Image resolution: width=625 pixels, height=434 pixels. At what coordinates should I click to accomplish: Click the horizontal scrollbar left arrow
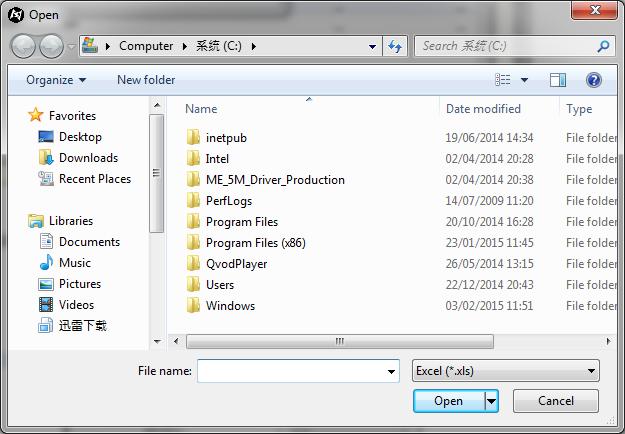click(x=176, y=342)
